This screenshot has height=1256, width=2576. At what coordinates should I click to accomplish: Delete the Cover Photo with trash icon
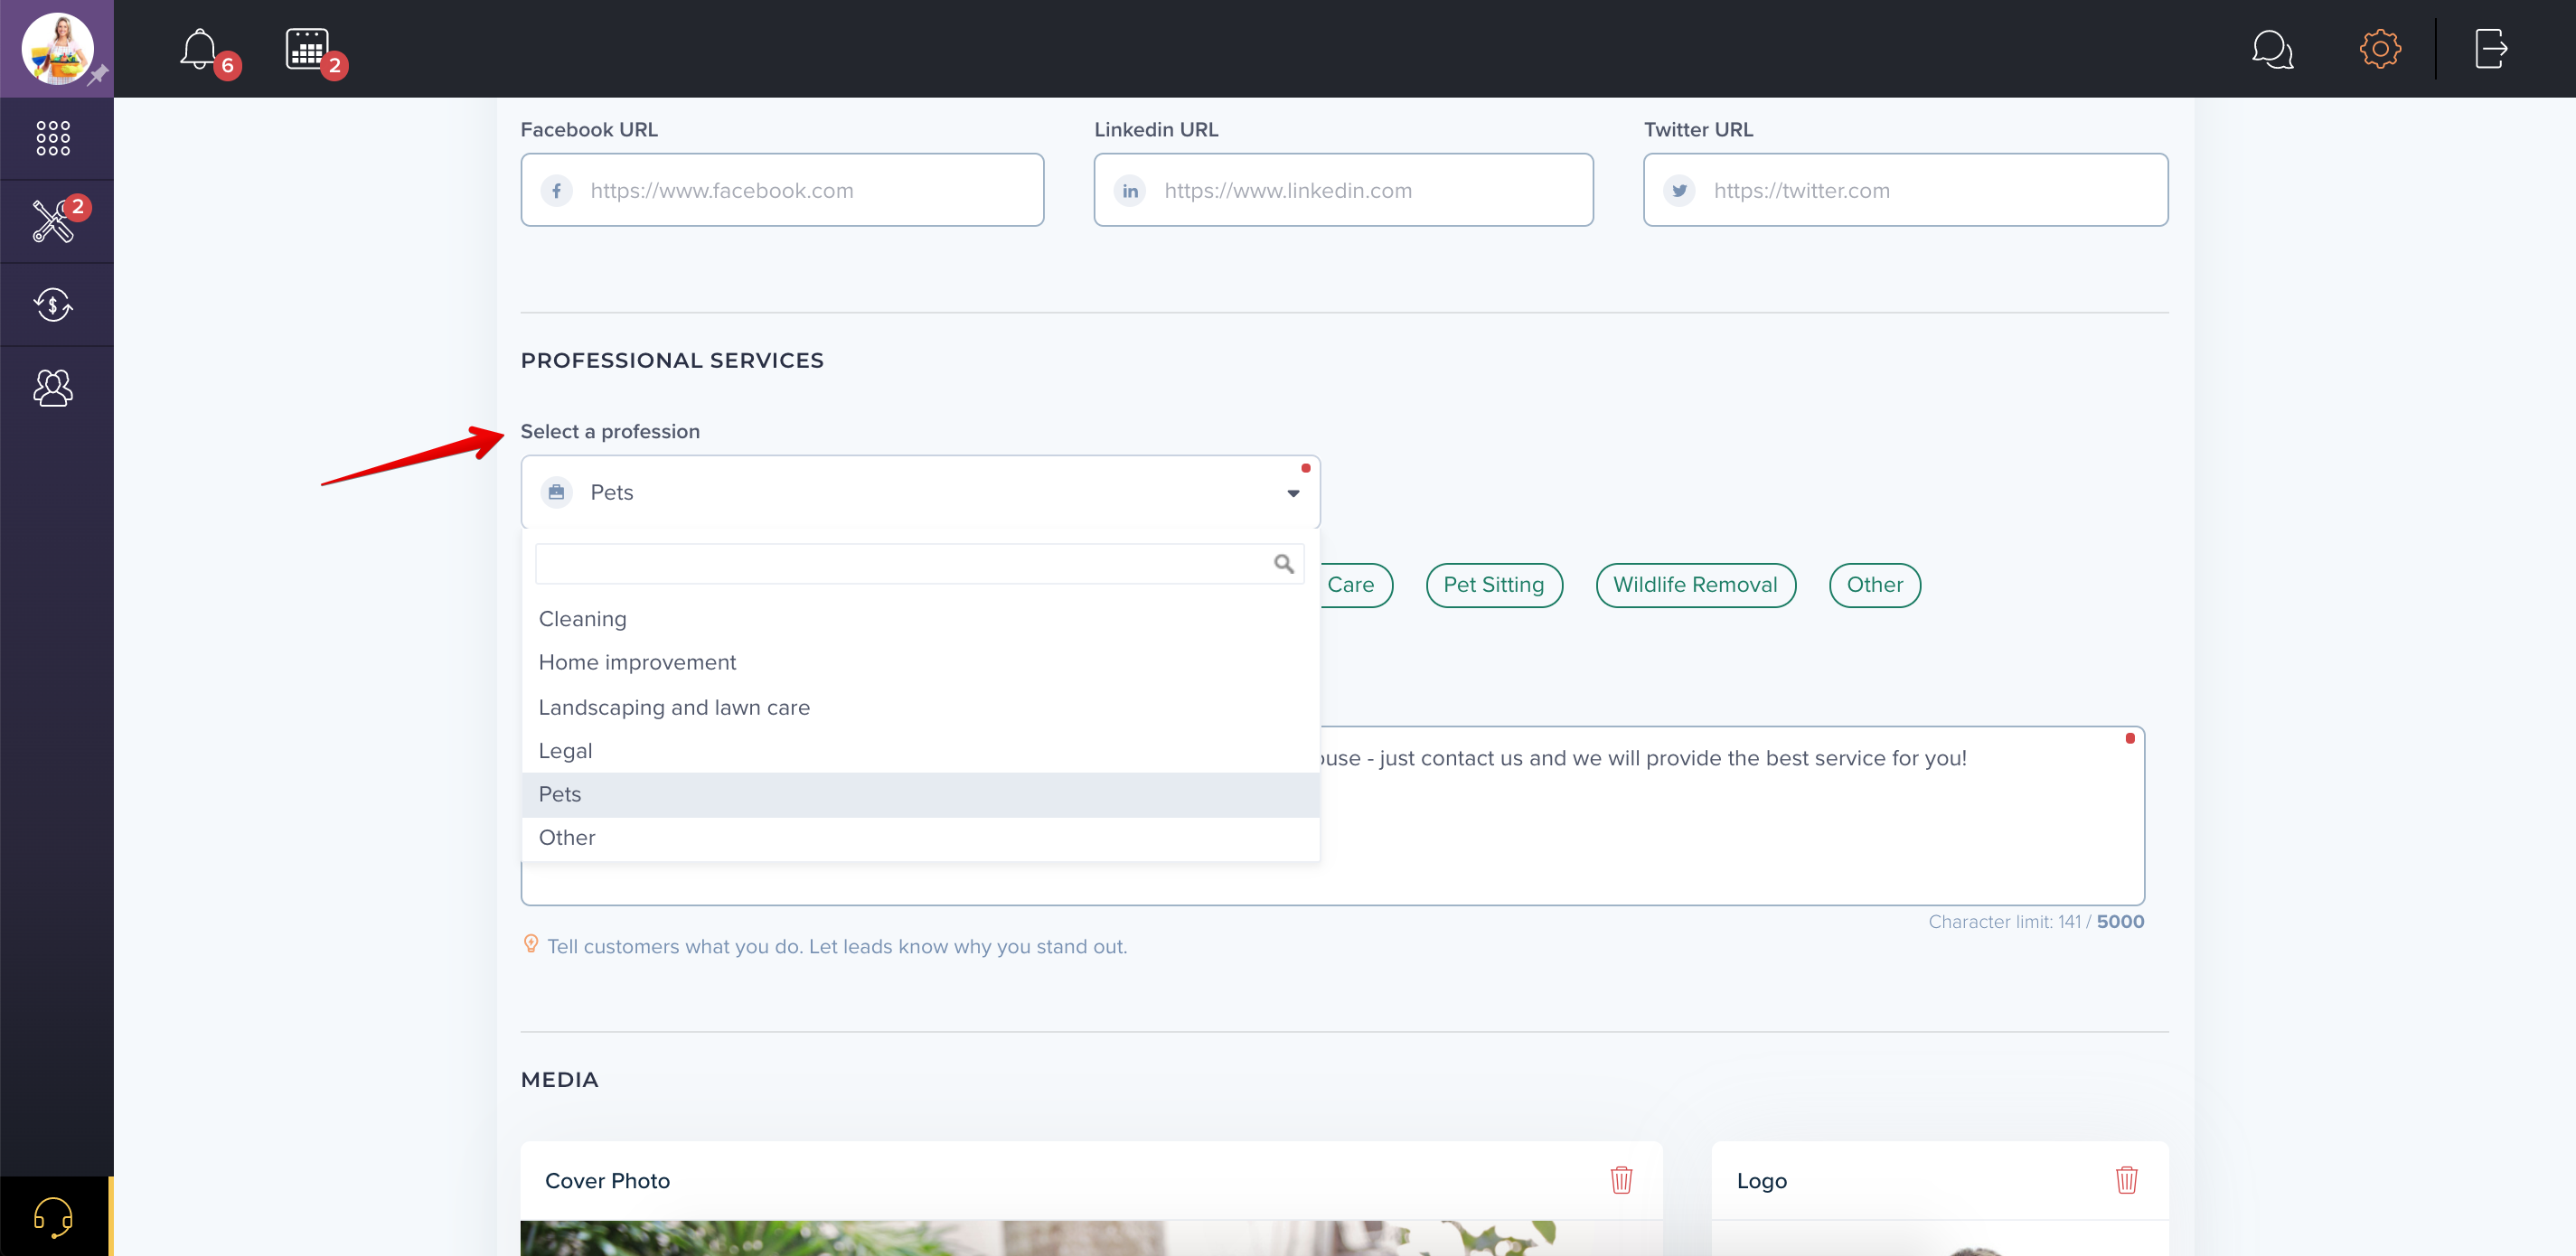(x=1621, y=1180)
